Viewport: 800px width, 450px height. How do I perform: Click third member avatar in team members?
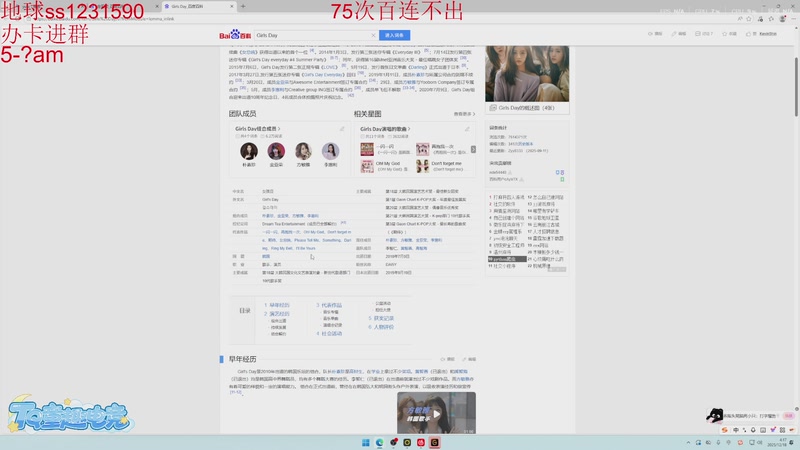(x=303, y=151)
